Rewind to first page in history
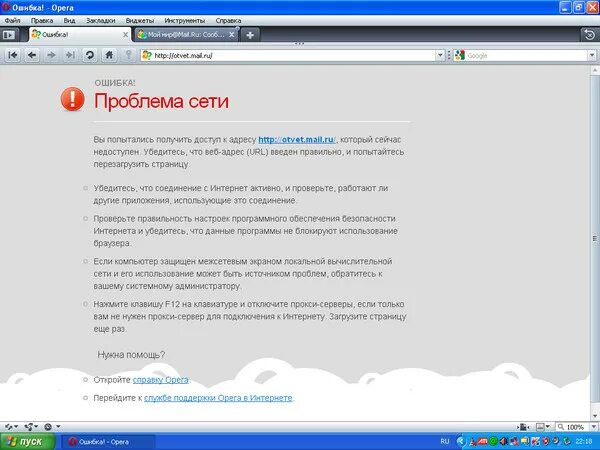 click(x=13, y=55)
